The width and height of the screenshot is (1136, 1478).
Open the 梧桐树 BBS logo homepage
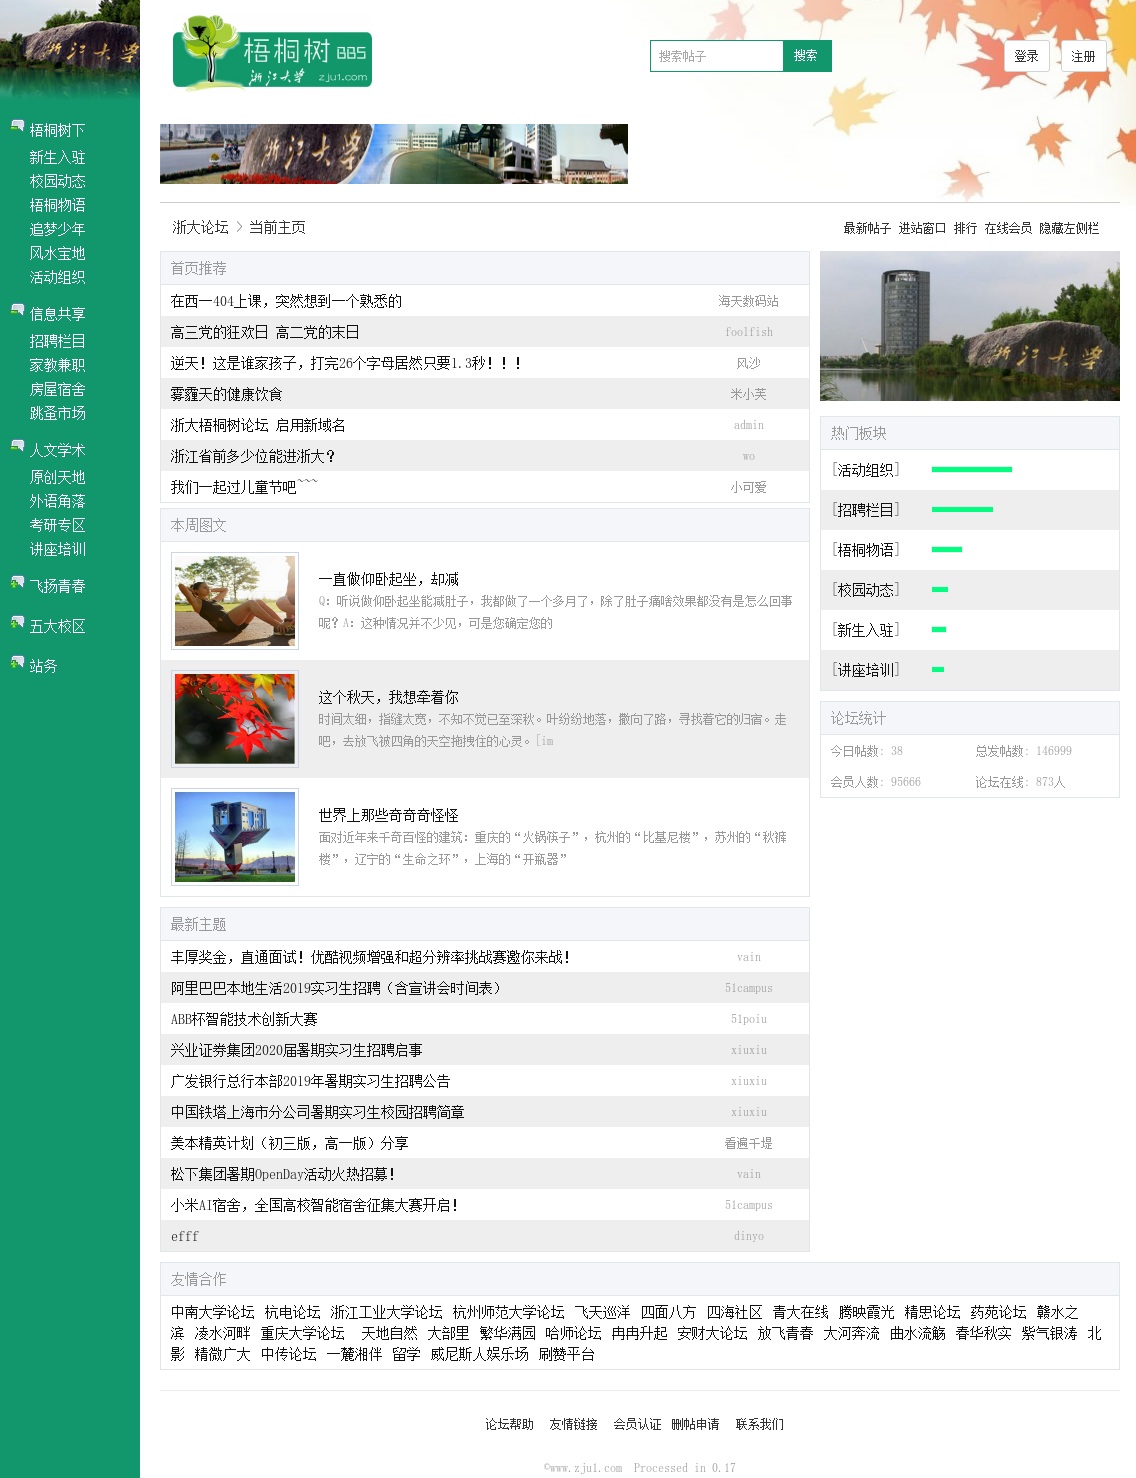272,53
